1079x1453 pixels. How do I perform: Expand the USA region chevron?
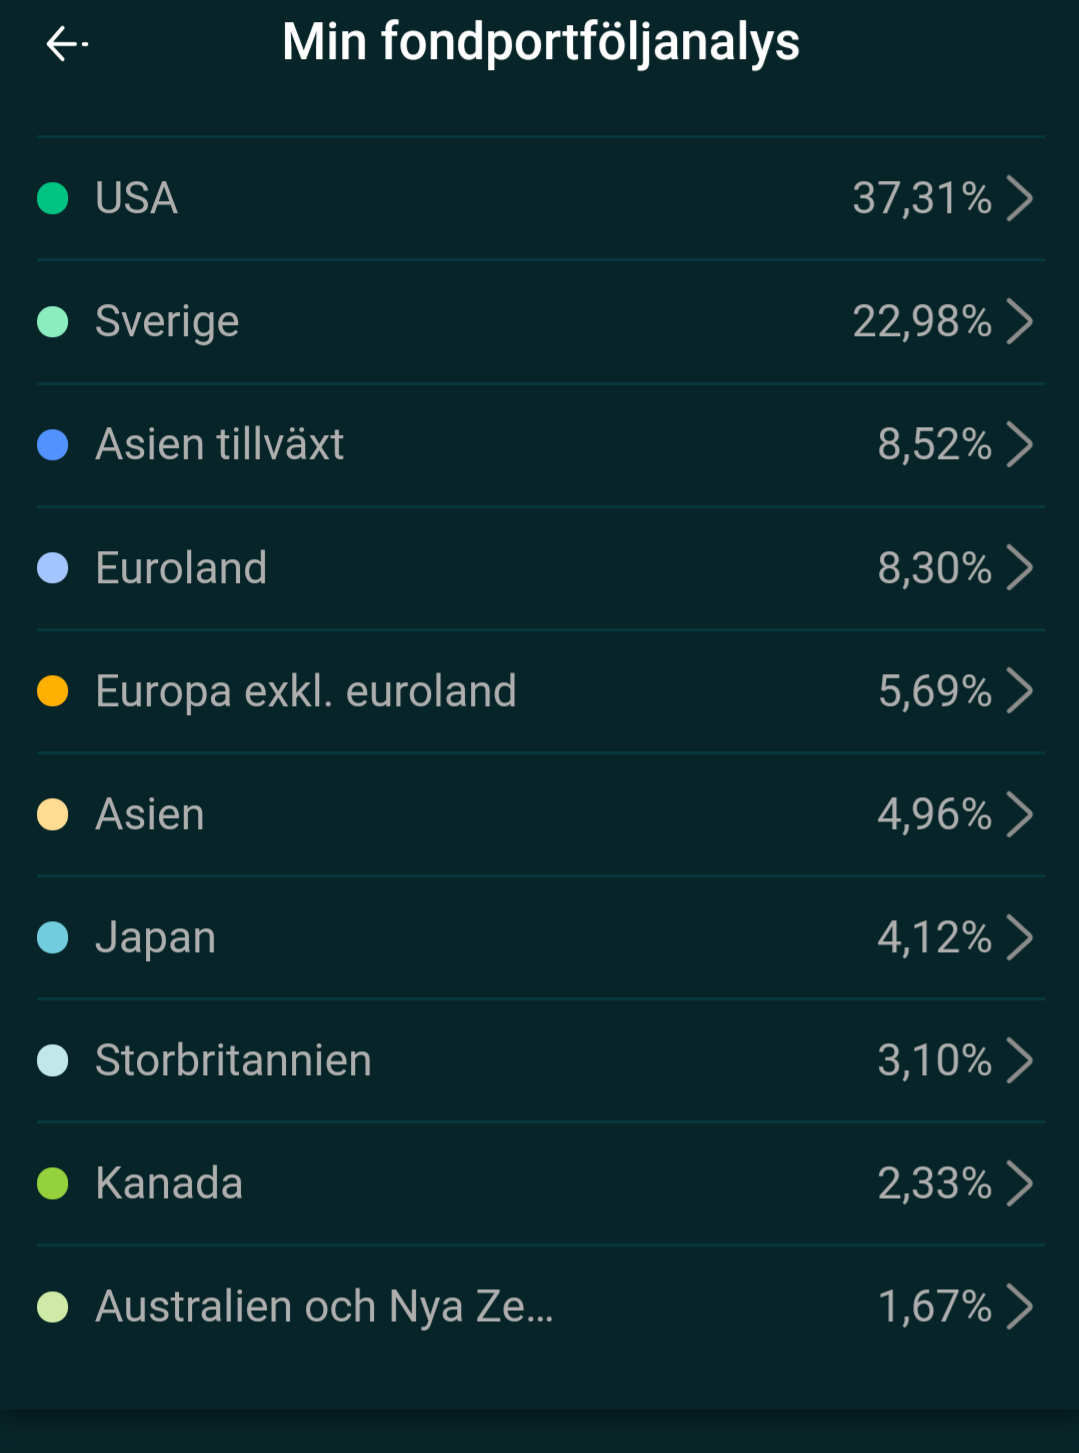pos(1019,198)
